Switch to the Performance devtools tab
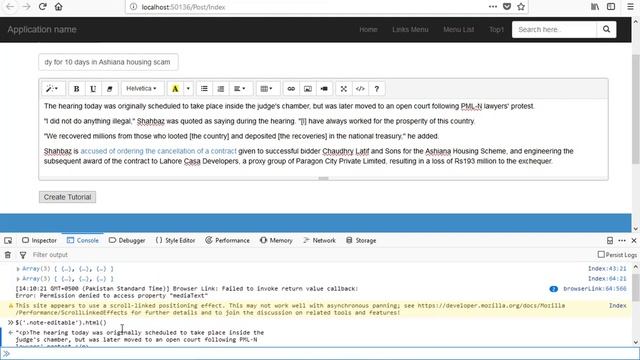Screen dimensions: 640x360 click(227, 240)
